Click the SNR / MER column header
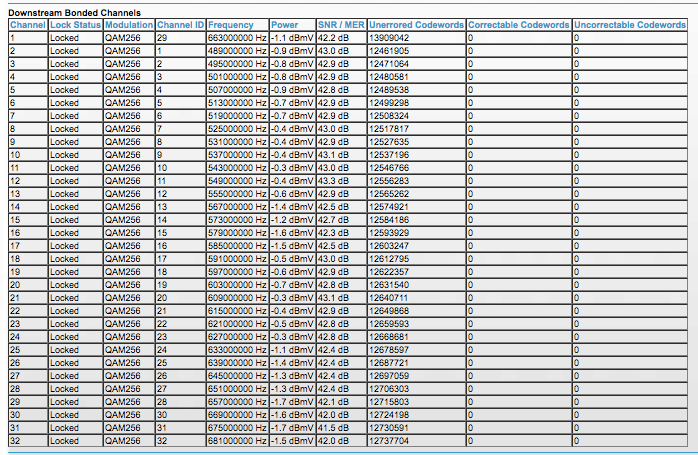Screen dimensions: 698x455 (340, 23)
